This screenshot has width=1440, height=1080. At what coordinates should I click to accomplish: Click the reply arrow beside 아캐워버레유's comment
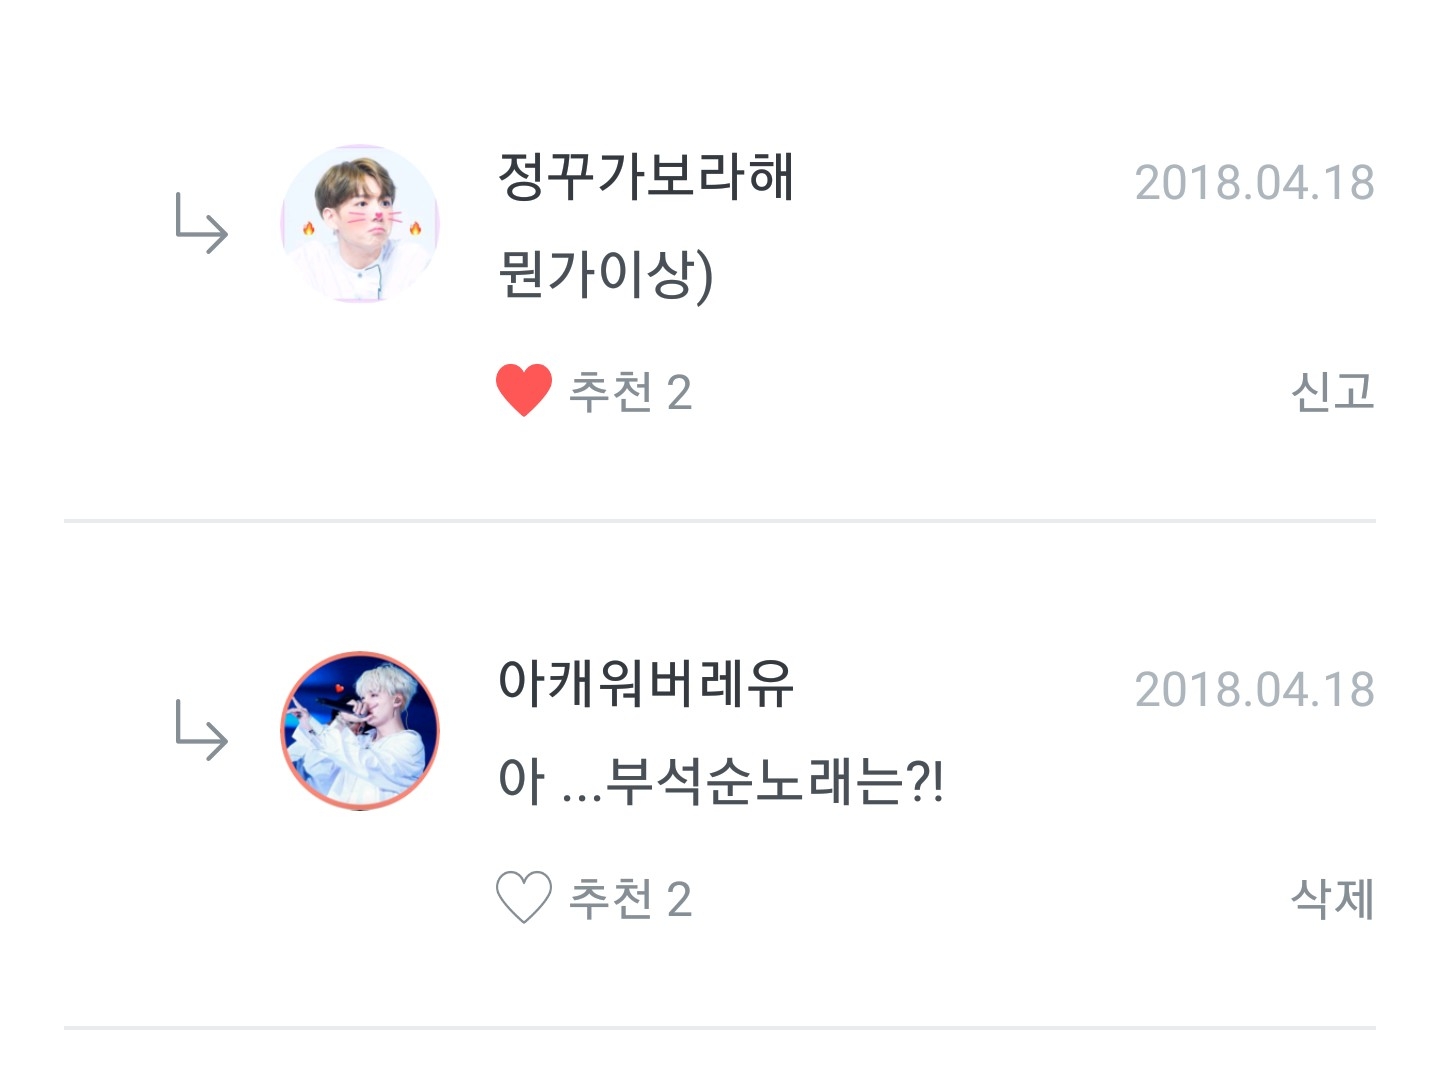201,731
